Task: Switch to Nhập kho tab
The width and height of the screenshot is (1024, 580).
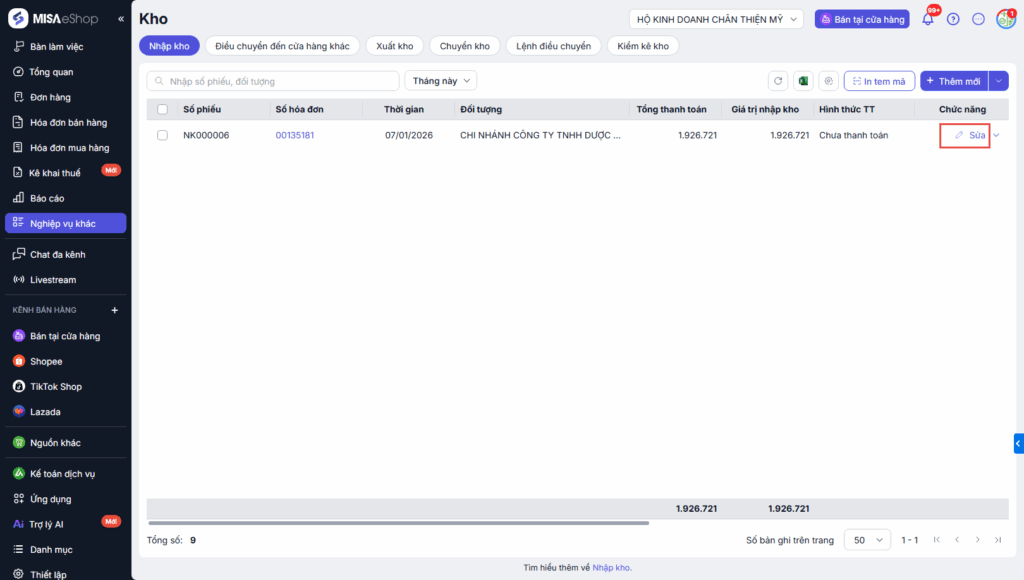Action: tap(169, 46)
